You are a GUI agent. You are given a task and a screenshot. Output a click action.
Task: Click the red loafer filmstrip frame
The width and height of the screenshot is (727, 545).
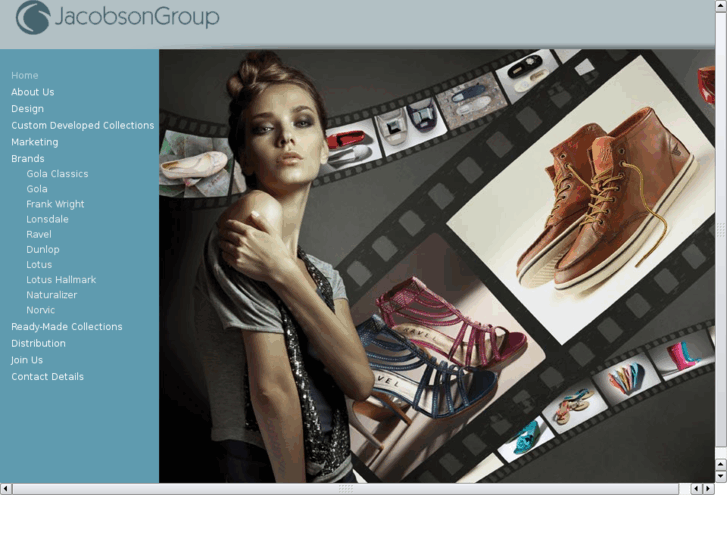351,146
